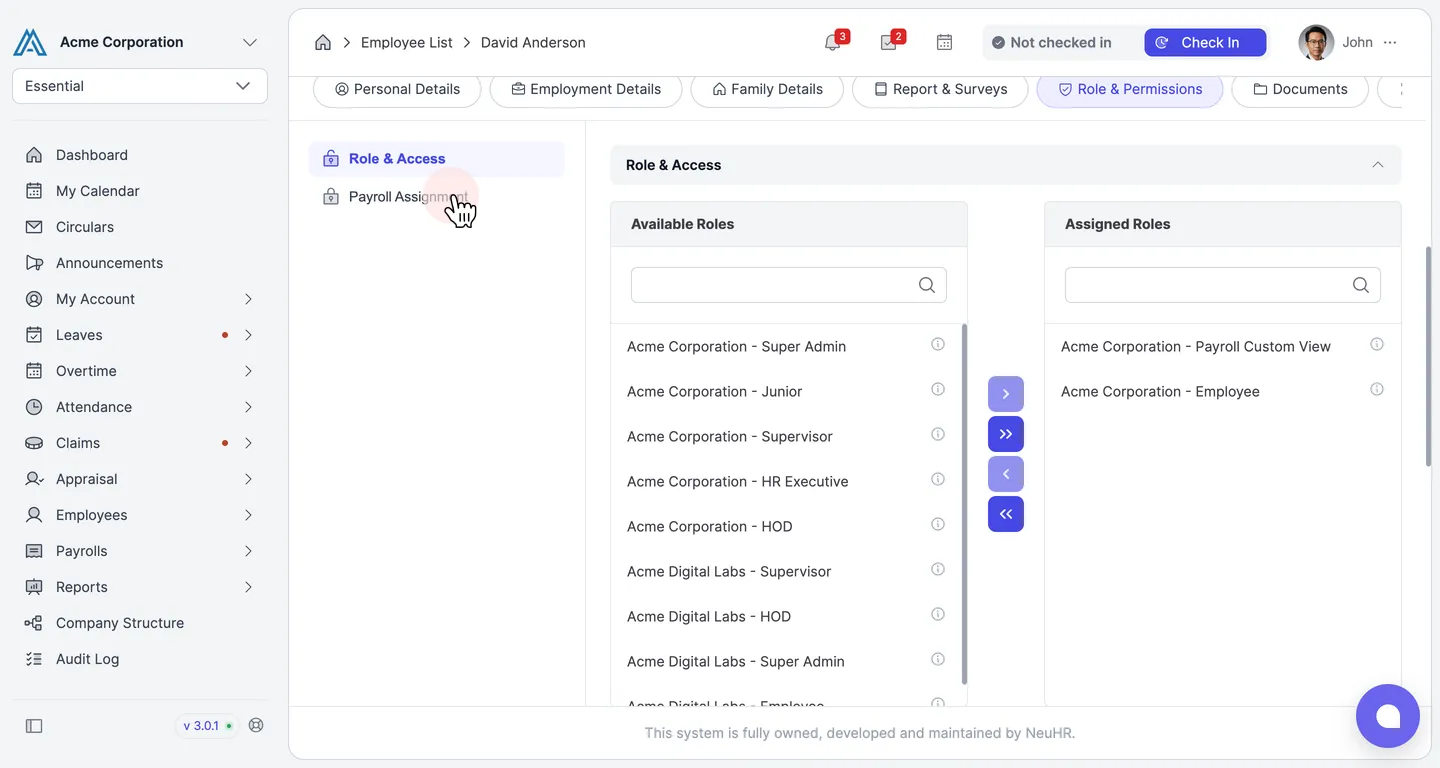Open Circulars in the sidebar
Screen dimensions: 1440x768
(140, 227)
